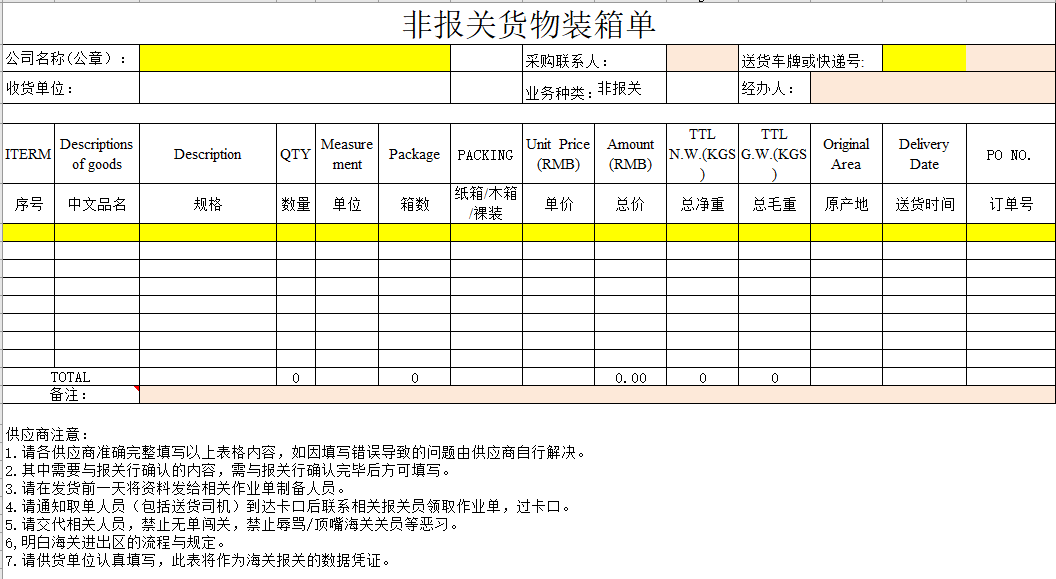Select the PO NO. header cell
Image resolution: width=1056 pixels, height=579 pixels.
coord(1010,155)
